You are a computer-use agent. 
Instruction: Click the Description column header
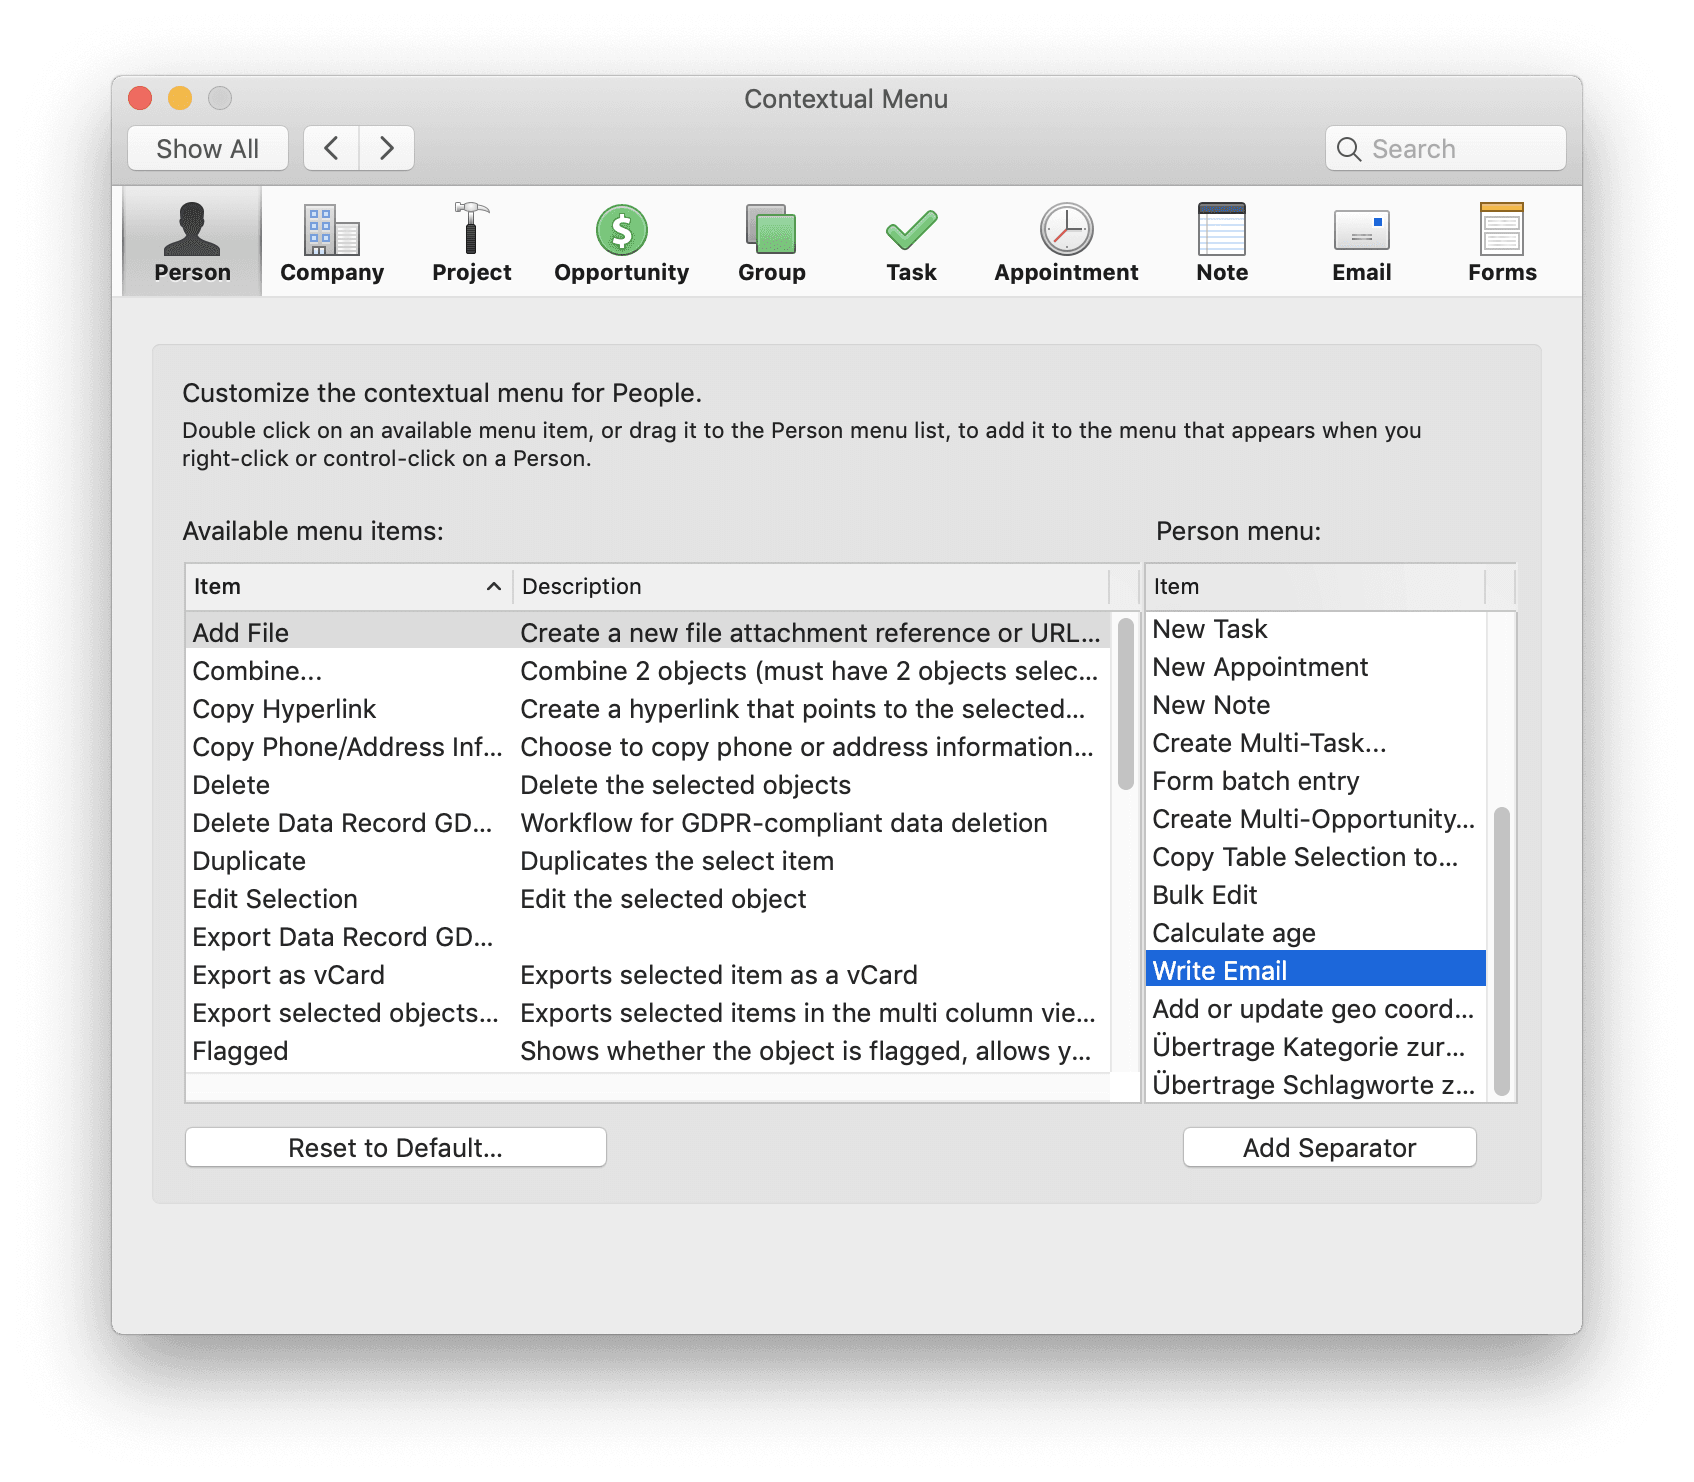pyautogui.click(x=811, y=586)
